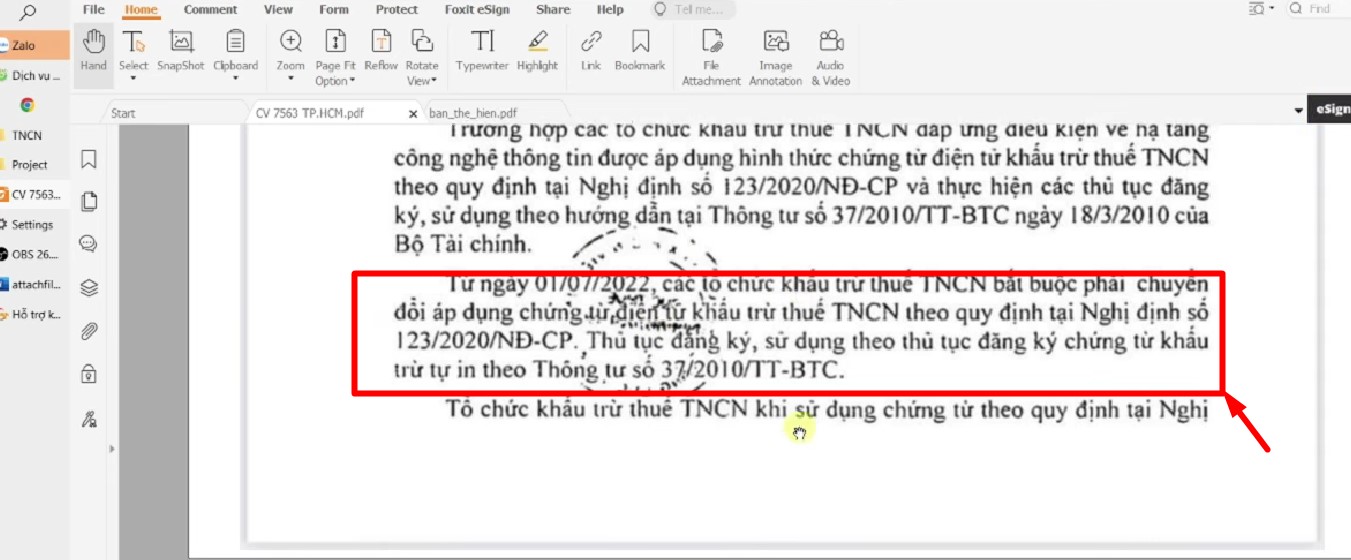1351x560 pixels.
Task: Open the Attachments side panel
Action: click(89, 331)
